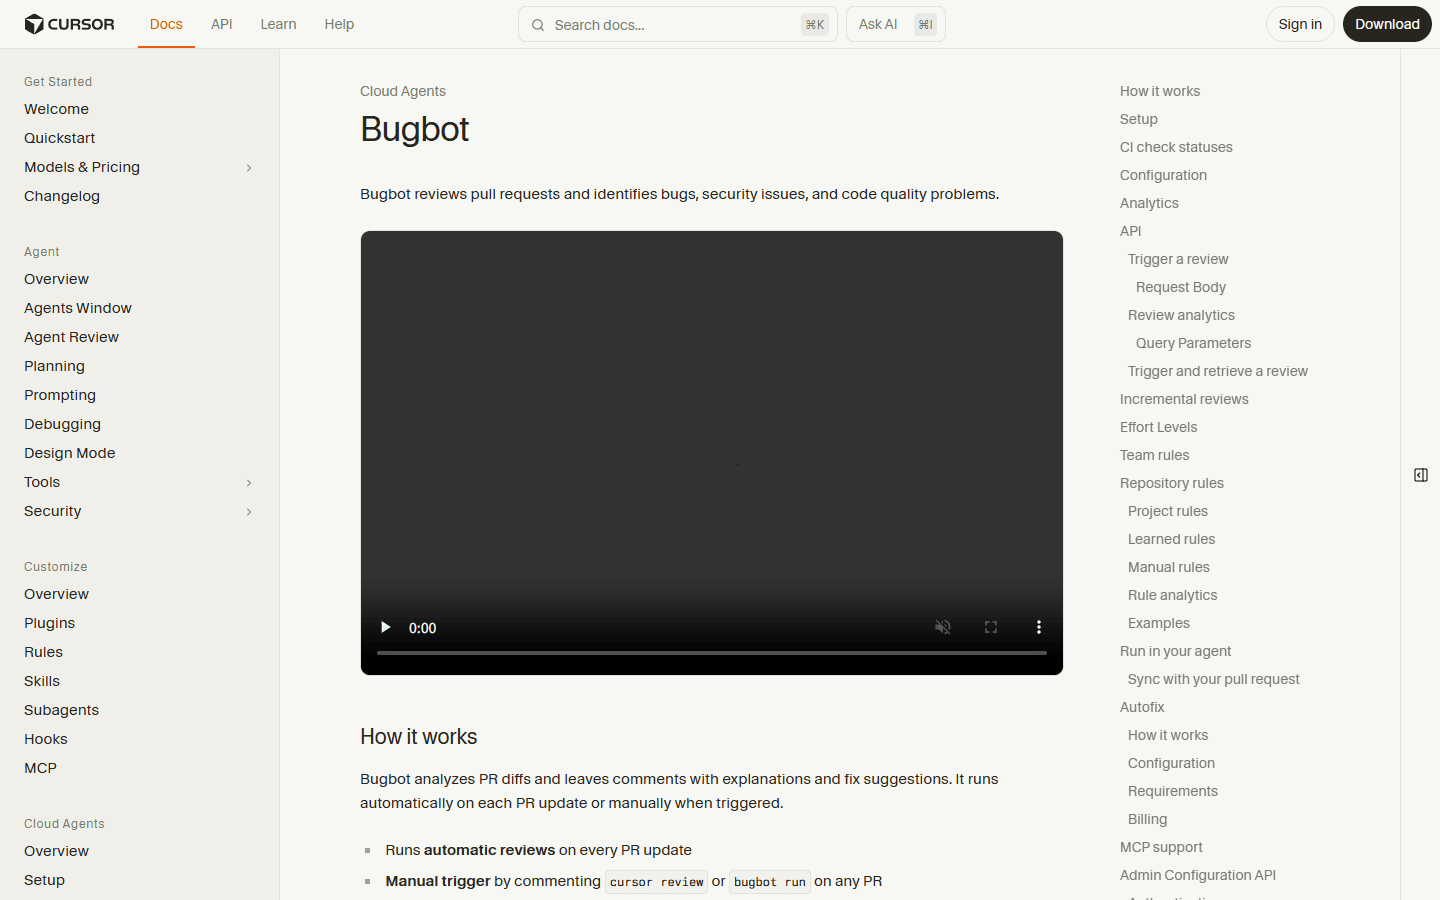Screen dimensions: 1440x900
Task: Jump to Trigger a review section
Action: [1178, 259]
